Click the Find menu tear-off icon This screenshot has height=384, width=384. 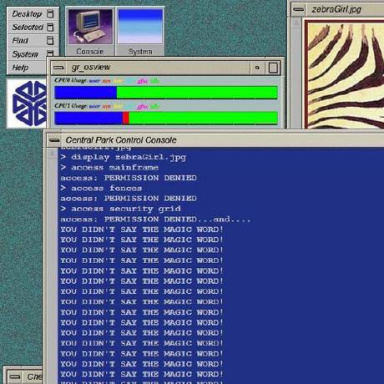[x=50, y=40]
